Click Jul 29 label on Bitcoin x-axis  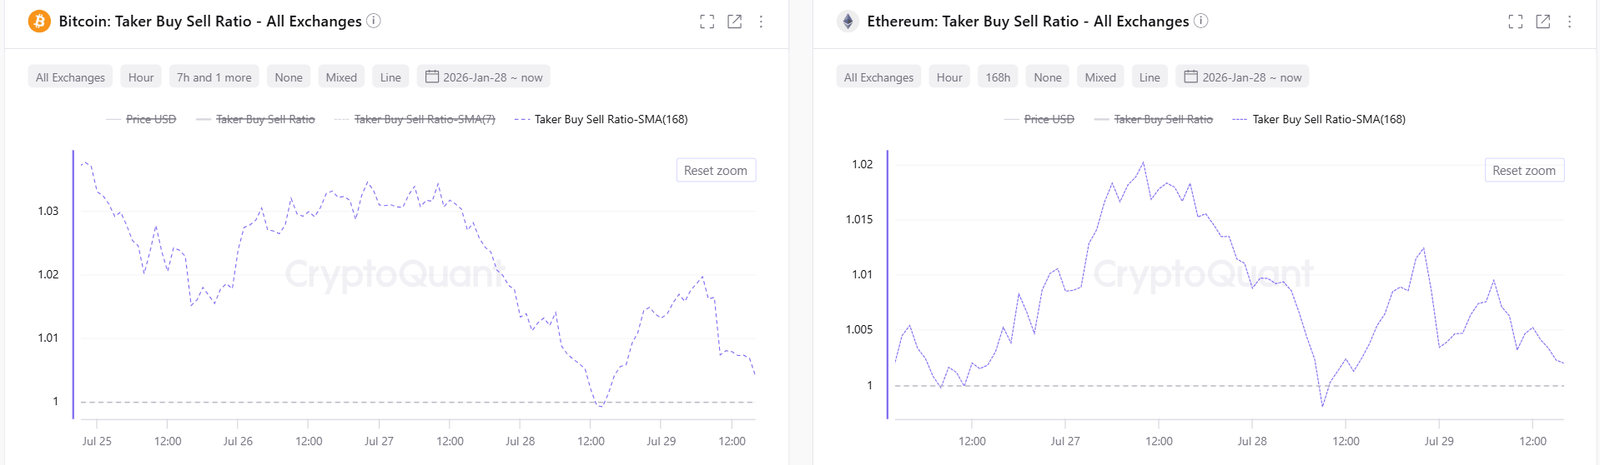(x=661, y=441)
